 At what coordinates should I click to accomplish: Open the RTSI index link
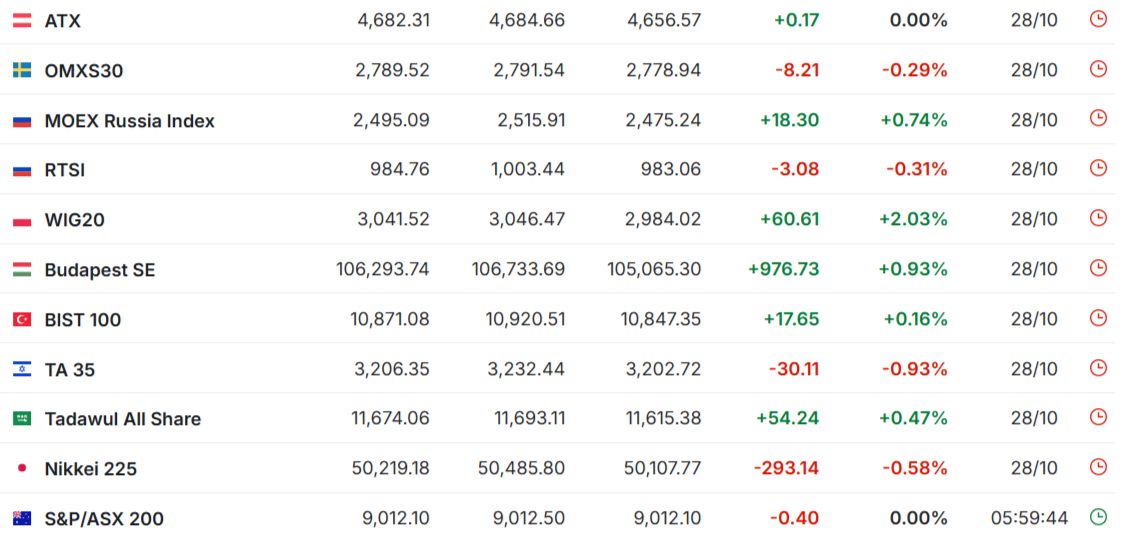65,170
